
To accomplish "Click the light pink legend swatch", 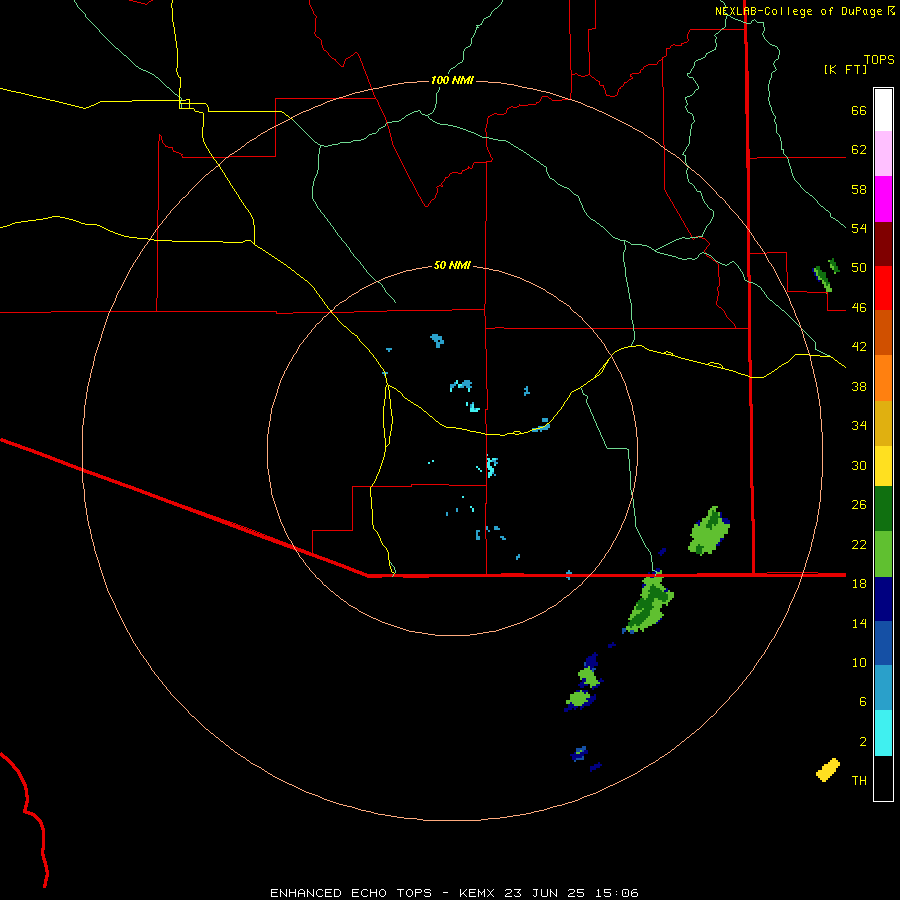I will pyautogui.click(x=883, y=153).
